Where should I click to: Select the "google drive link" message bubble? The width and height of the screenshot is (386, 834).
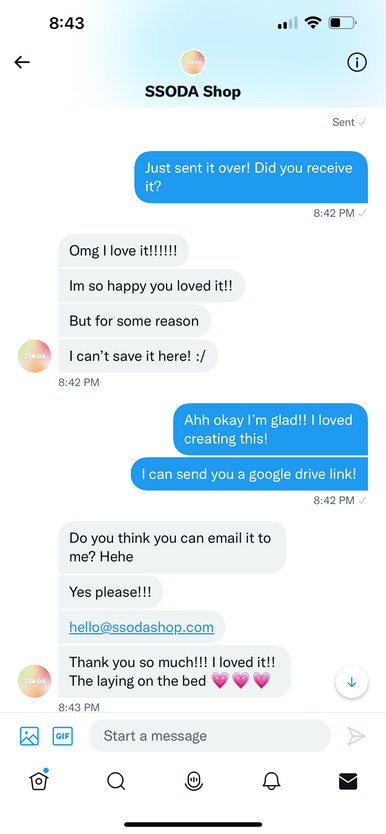249,474
